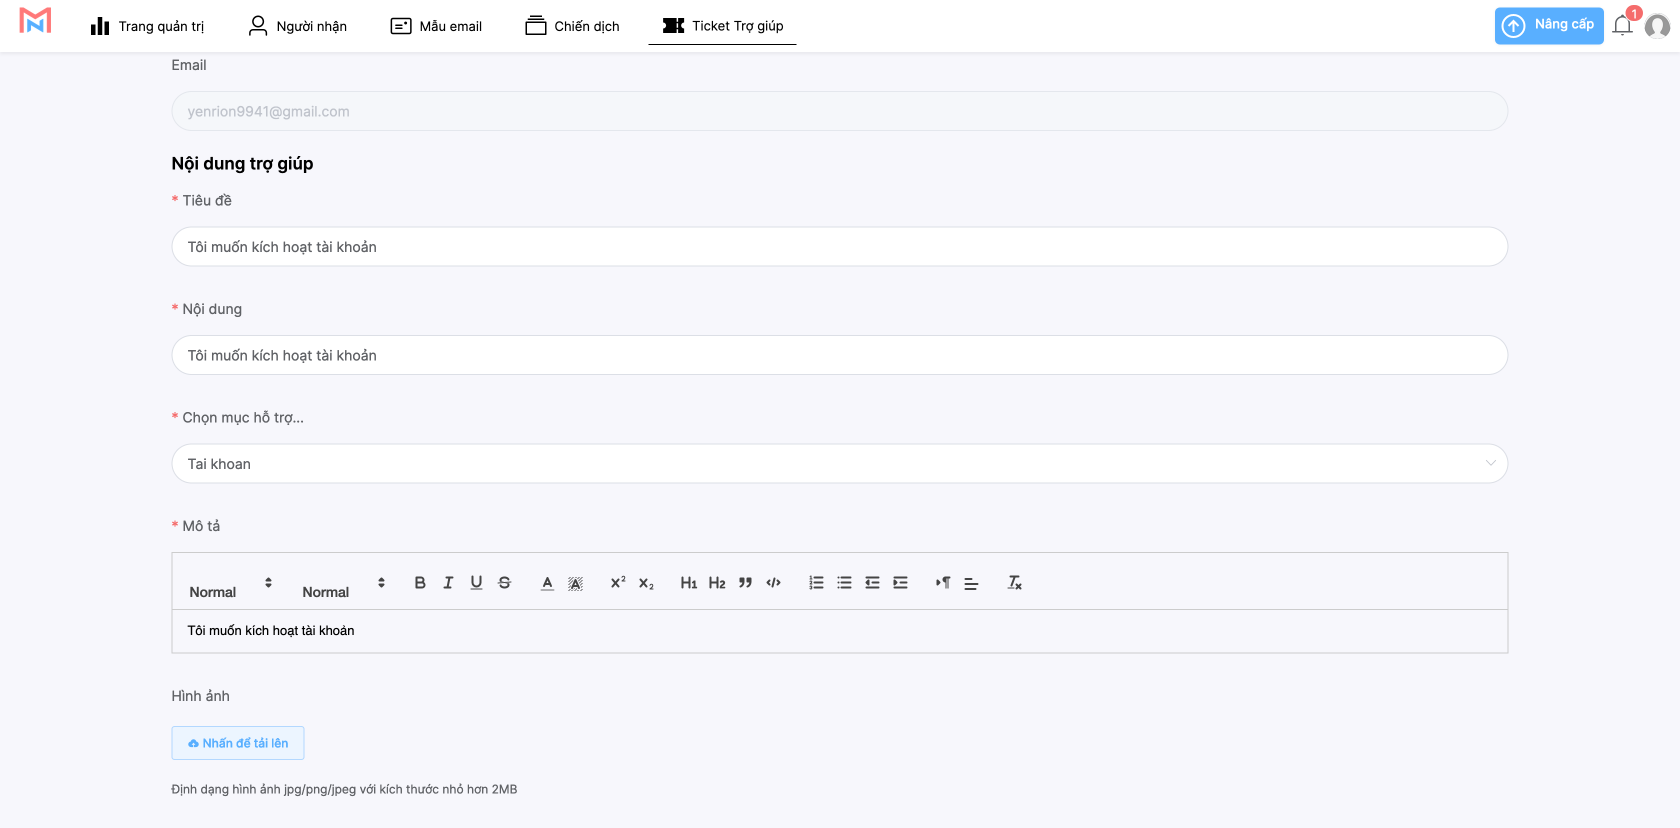Image resolution: width=1680 pixels, height=828 pixels.
Task: Click the Nâng cấp upgrade button
Action: click(x=1548, y=26)
